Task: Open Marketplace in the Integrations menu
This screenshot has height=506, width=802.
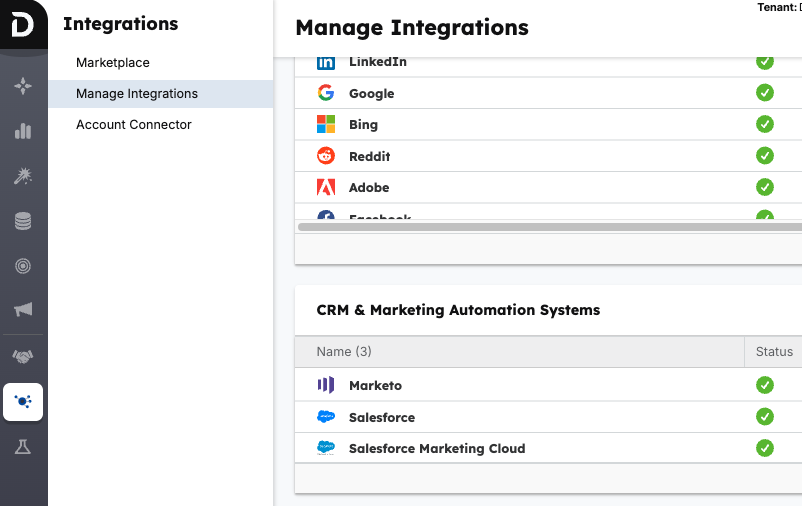Action: pos(113,63)
